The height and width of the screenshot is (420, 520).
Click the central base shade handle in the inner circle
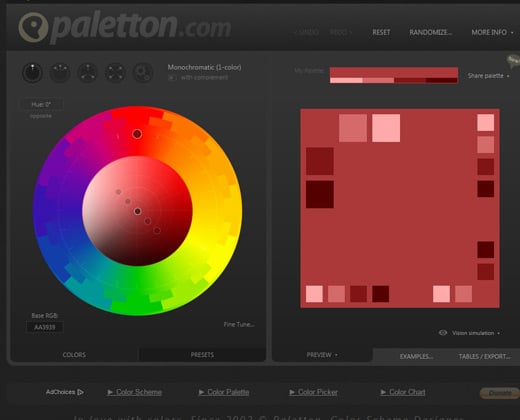(x=138, y=211)
